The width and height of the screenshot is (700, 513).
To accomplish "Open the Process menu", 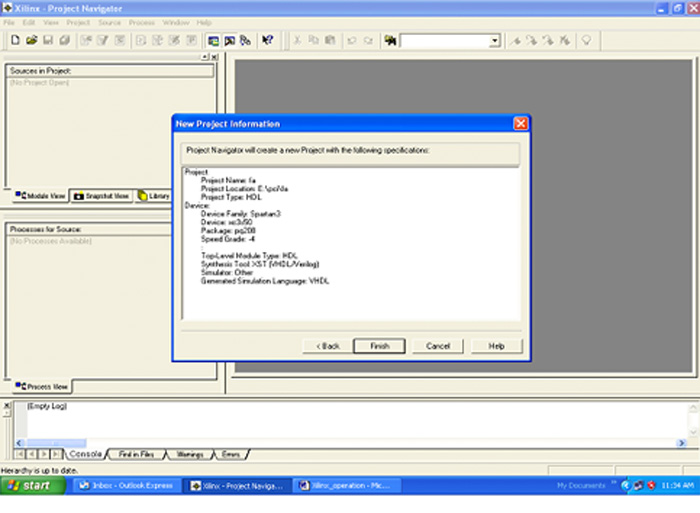I will (x=142, y=22).
